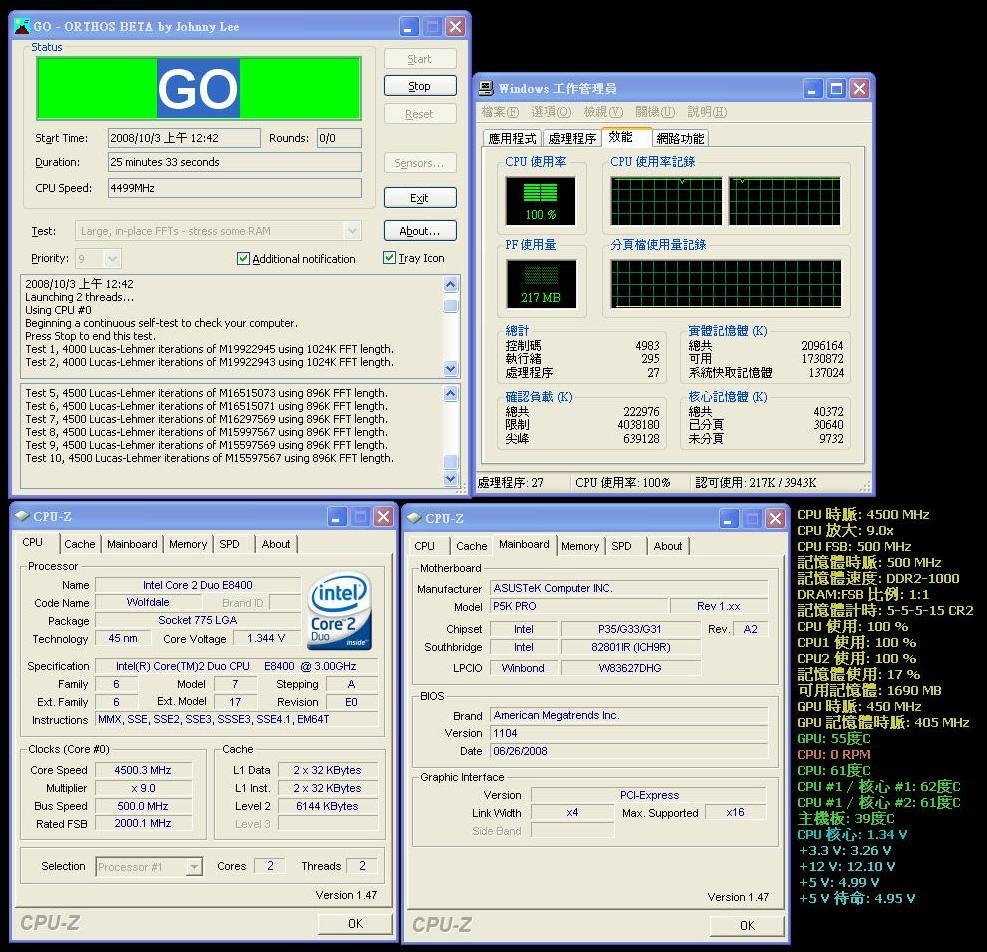Screen dimensions: 987x952
Task: Open the Memory tab in the Motherboard CPU-Z window
Action: [x=580, y=546]
